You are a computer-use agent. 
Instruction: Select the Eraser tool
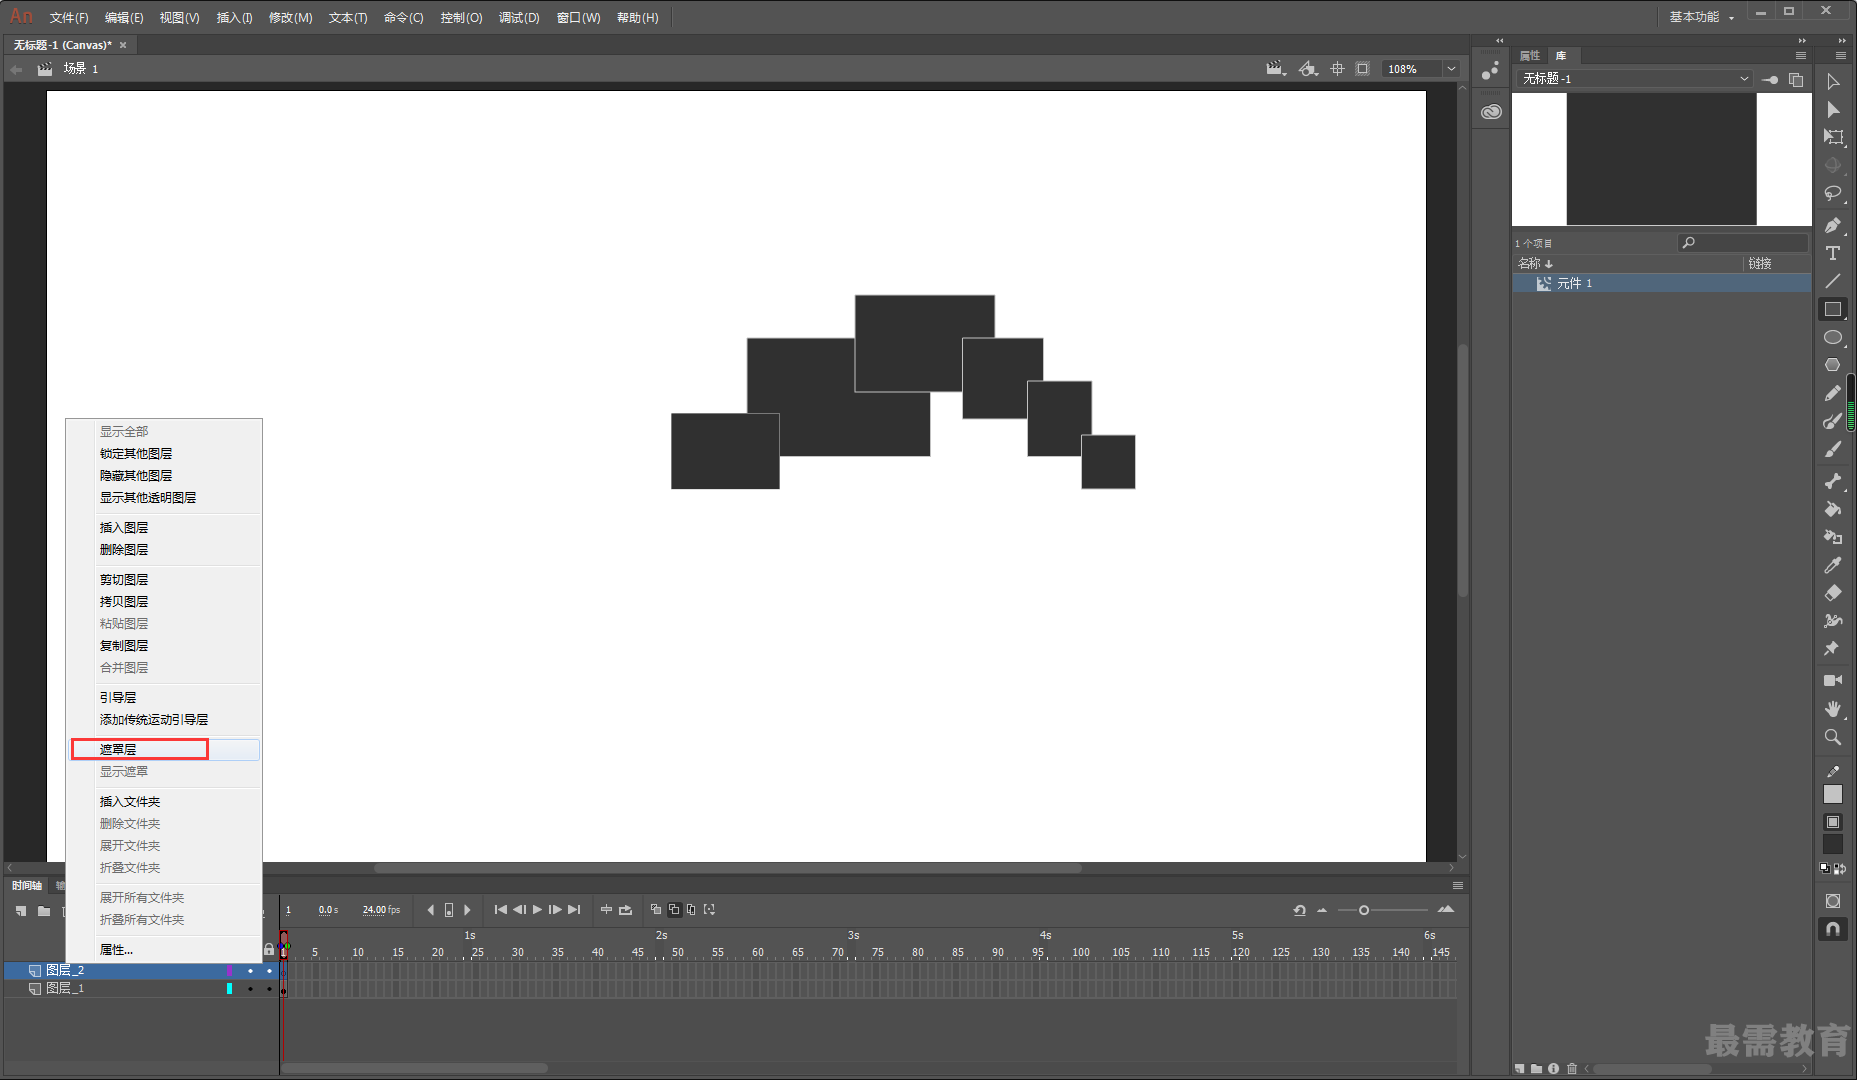1833,593
